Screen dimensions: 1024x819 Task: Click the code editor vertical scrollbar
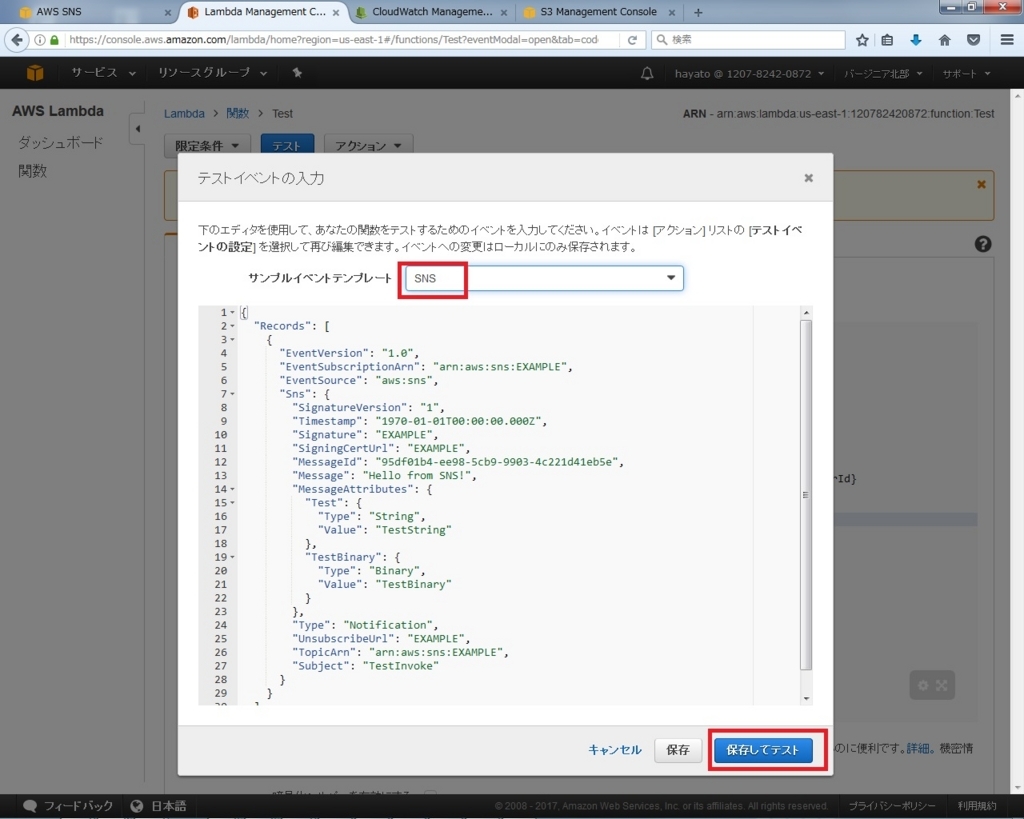point(806,495)
